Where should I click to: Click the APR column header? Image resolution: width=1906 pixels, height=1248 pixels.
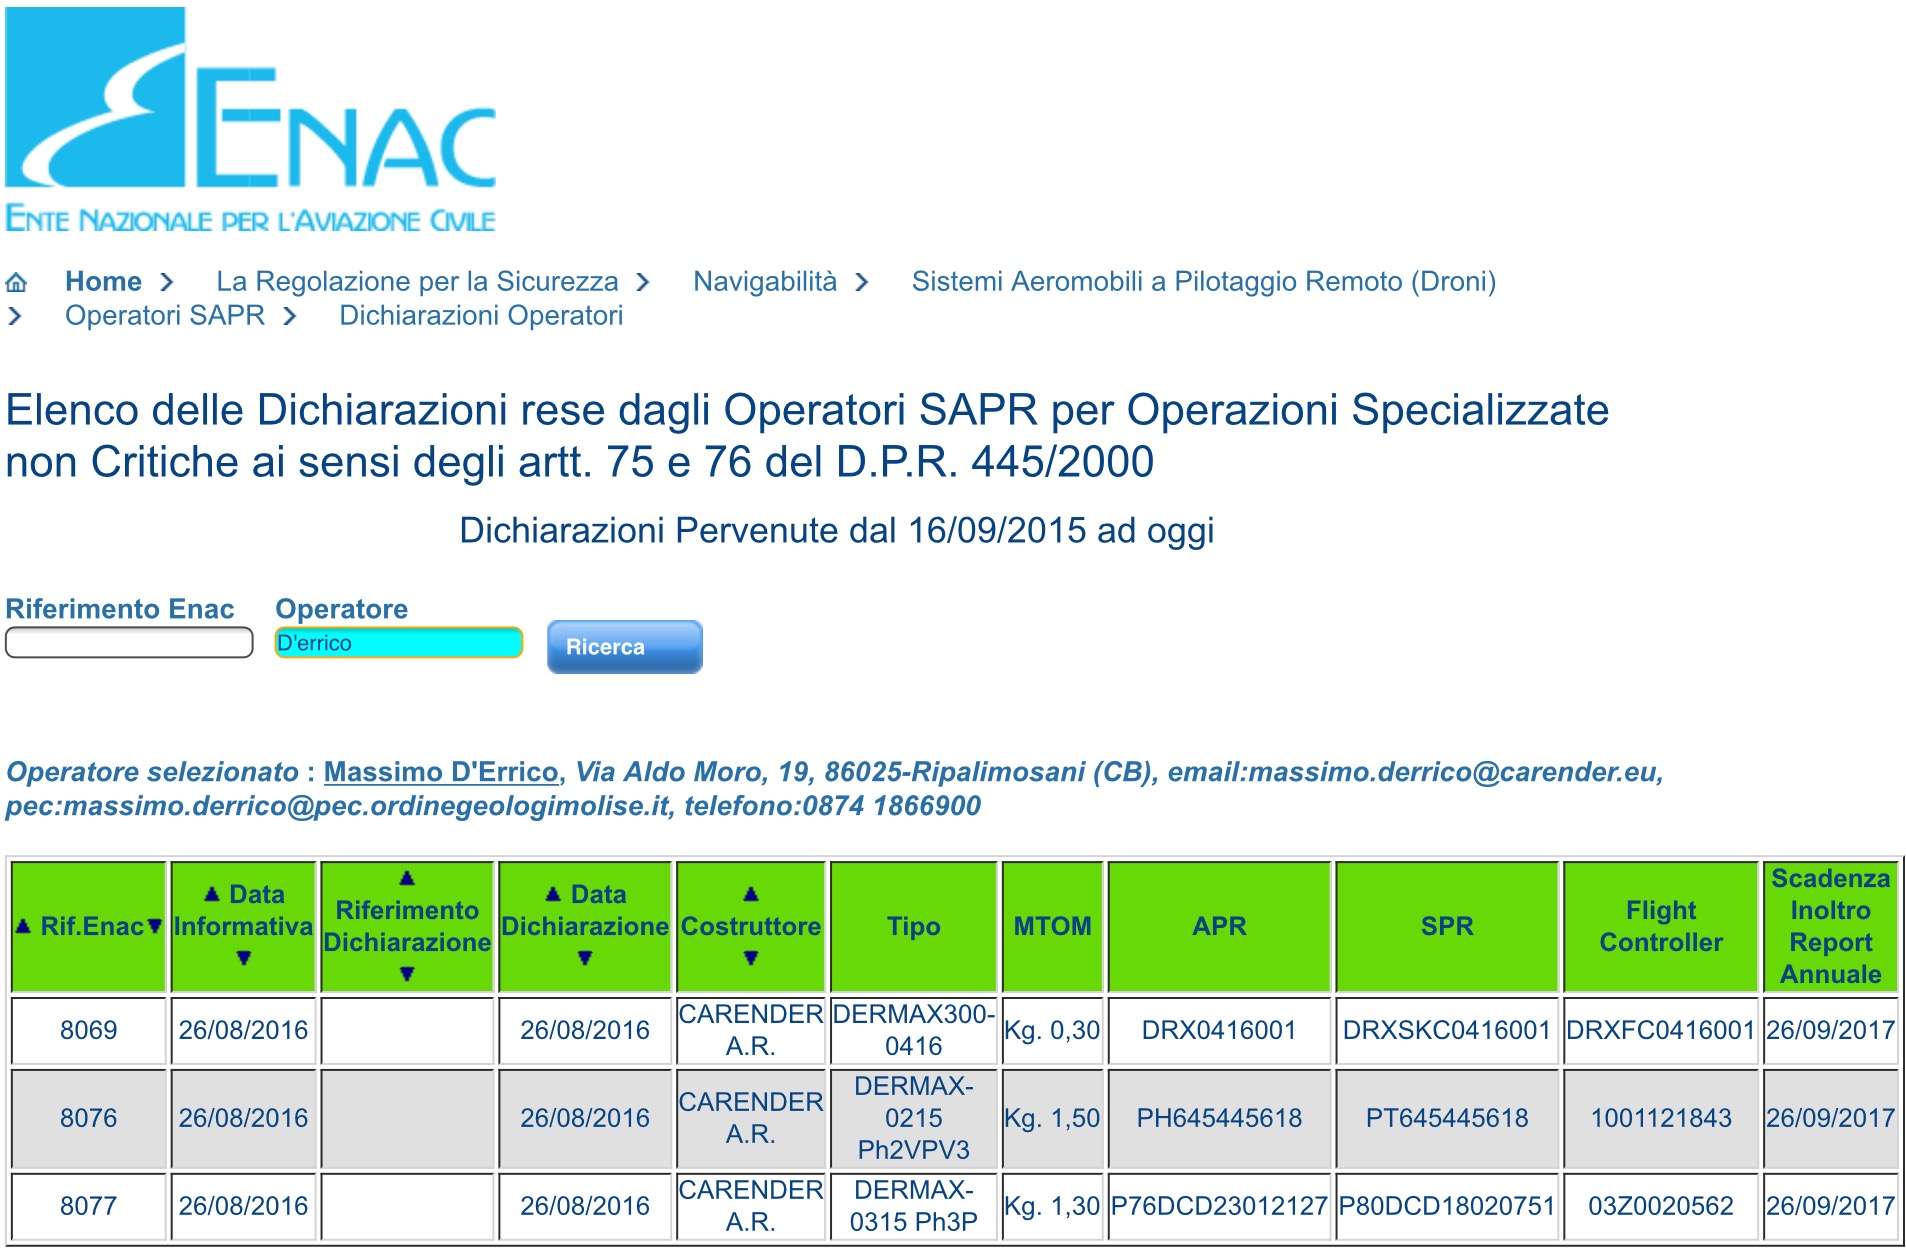[x=1219, y=926]
